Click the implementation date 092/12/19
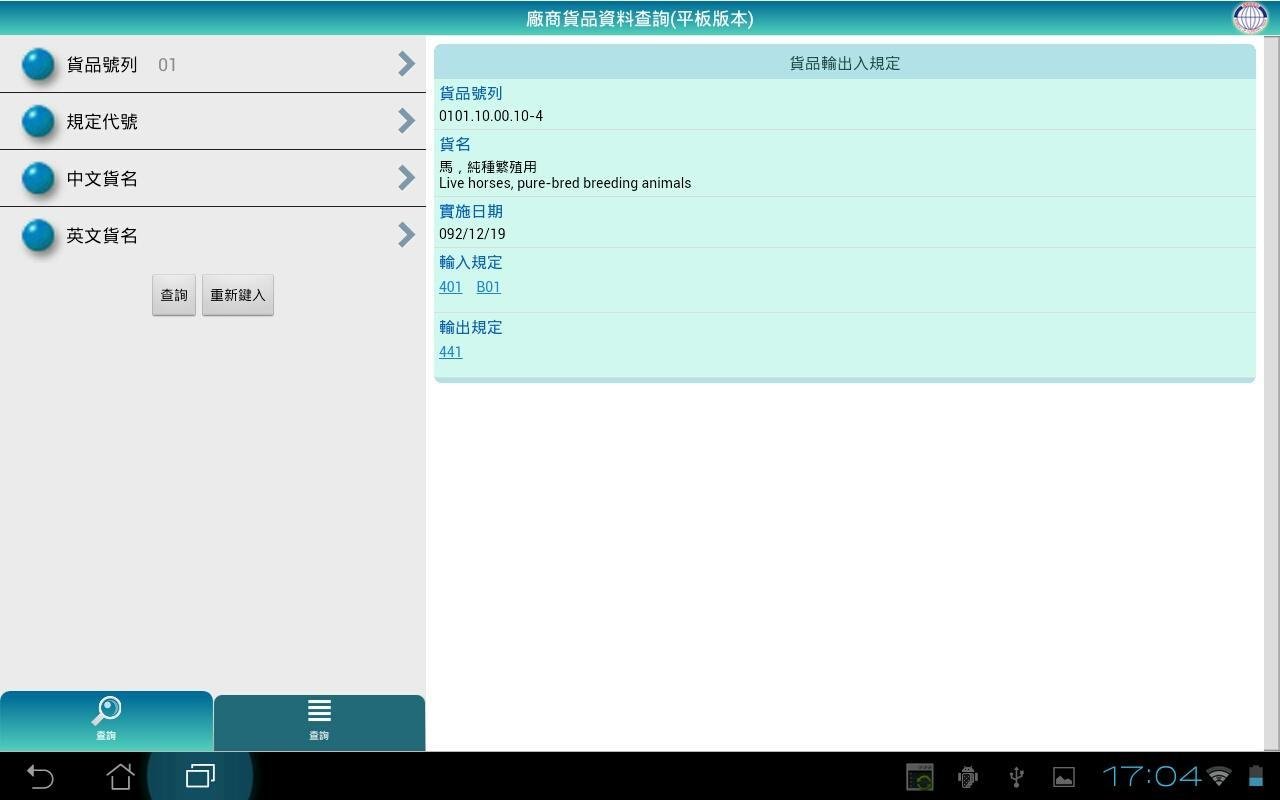 click(472, 234)
